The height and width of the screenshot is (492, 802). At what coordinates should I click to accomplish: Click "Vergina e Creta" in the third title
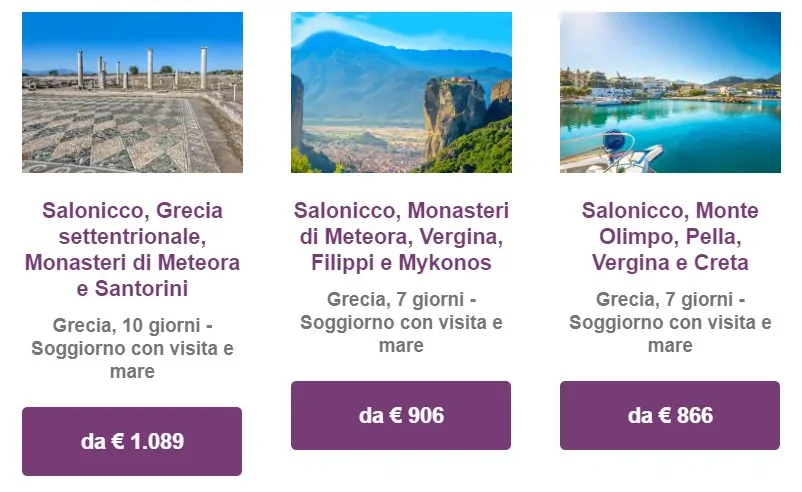coord(670,263)
